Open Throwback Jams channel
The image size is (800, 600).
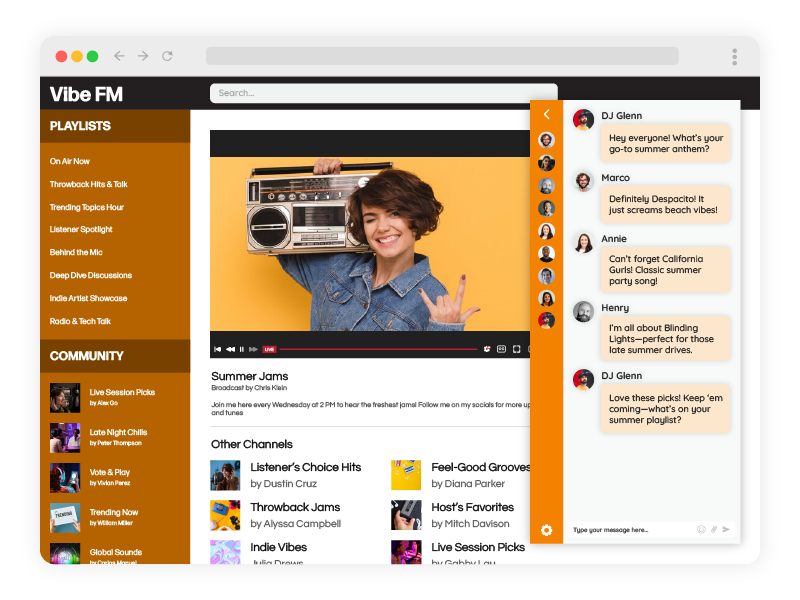[x=295, y=507]
